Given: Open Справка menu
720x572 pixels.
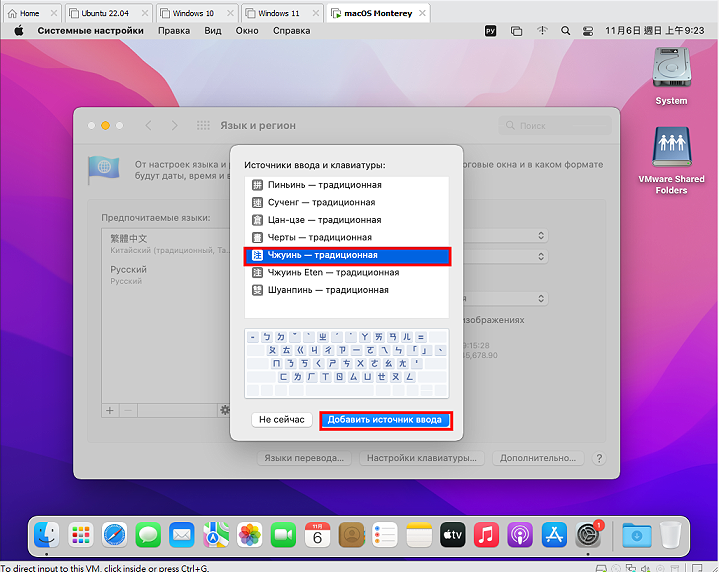Looking at the screenshot, I should pyautogui.click(x=291, y=31).
